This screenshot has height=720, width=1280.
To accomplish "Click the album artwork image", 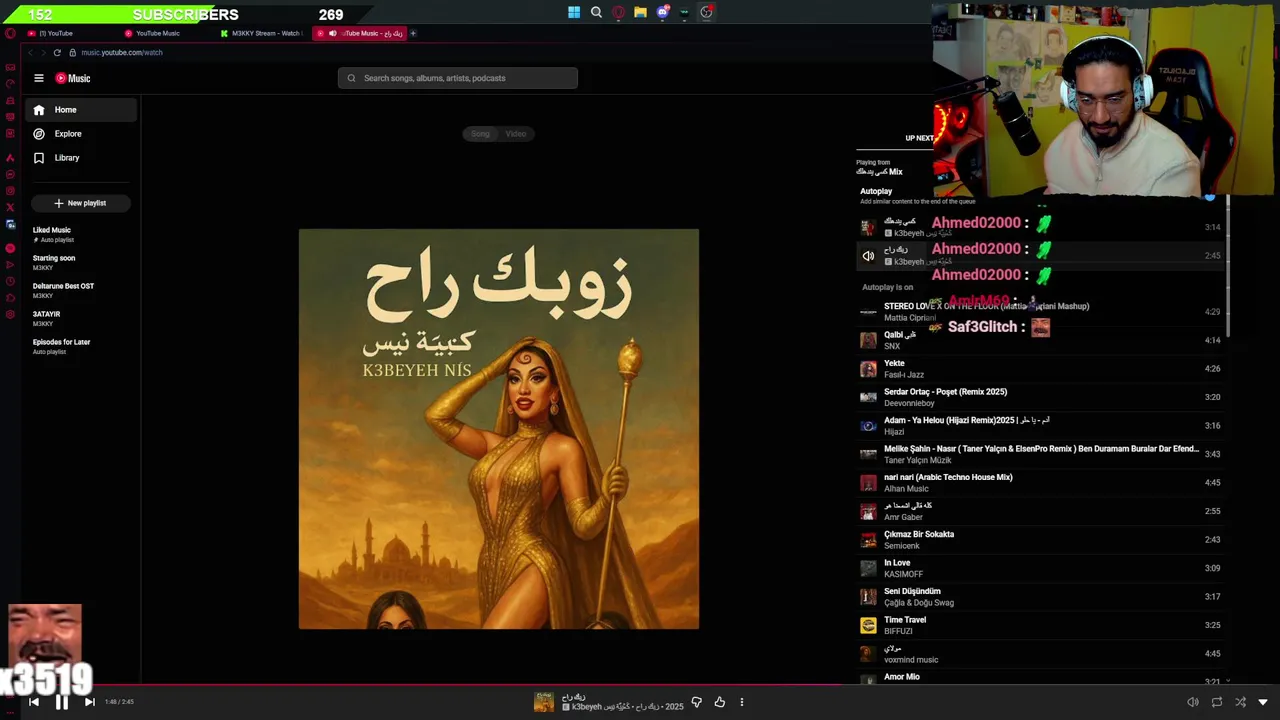I will click(x=499, y=429).
